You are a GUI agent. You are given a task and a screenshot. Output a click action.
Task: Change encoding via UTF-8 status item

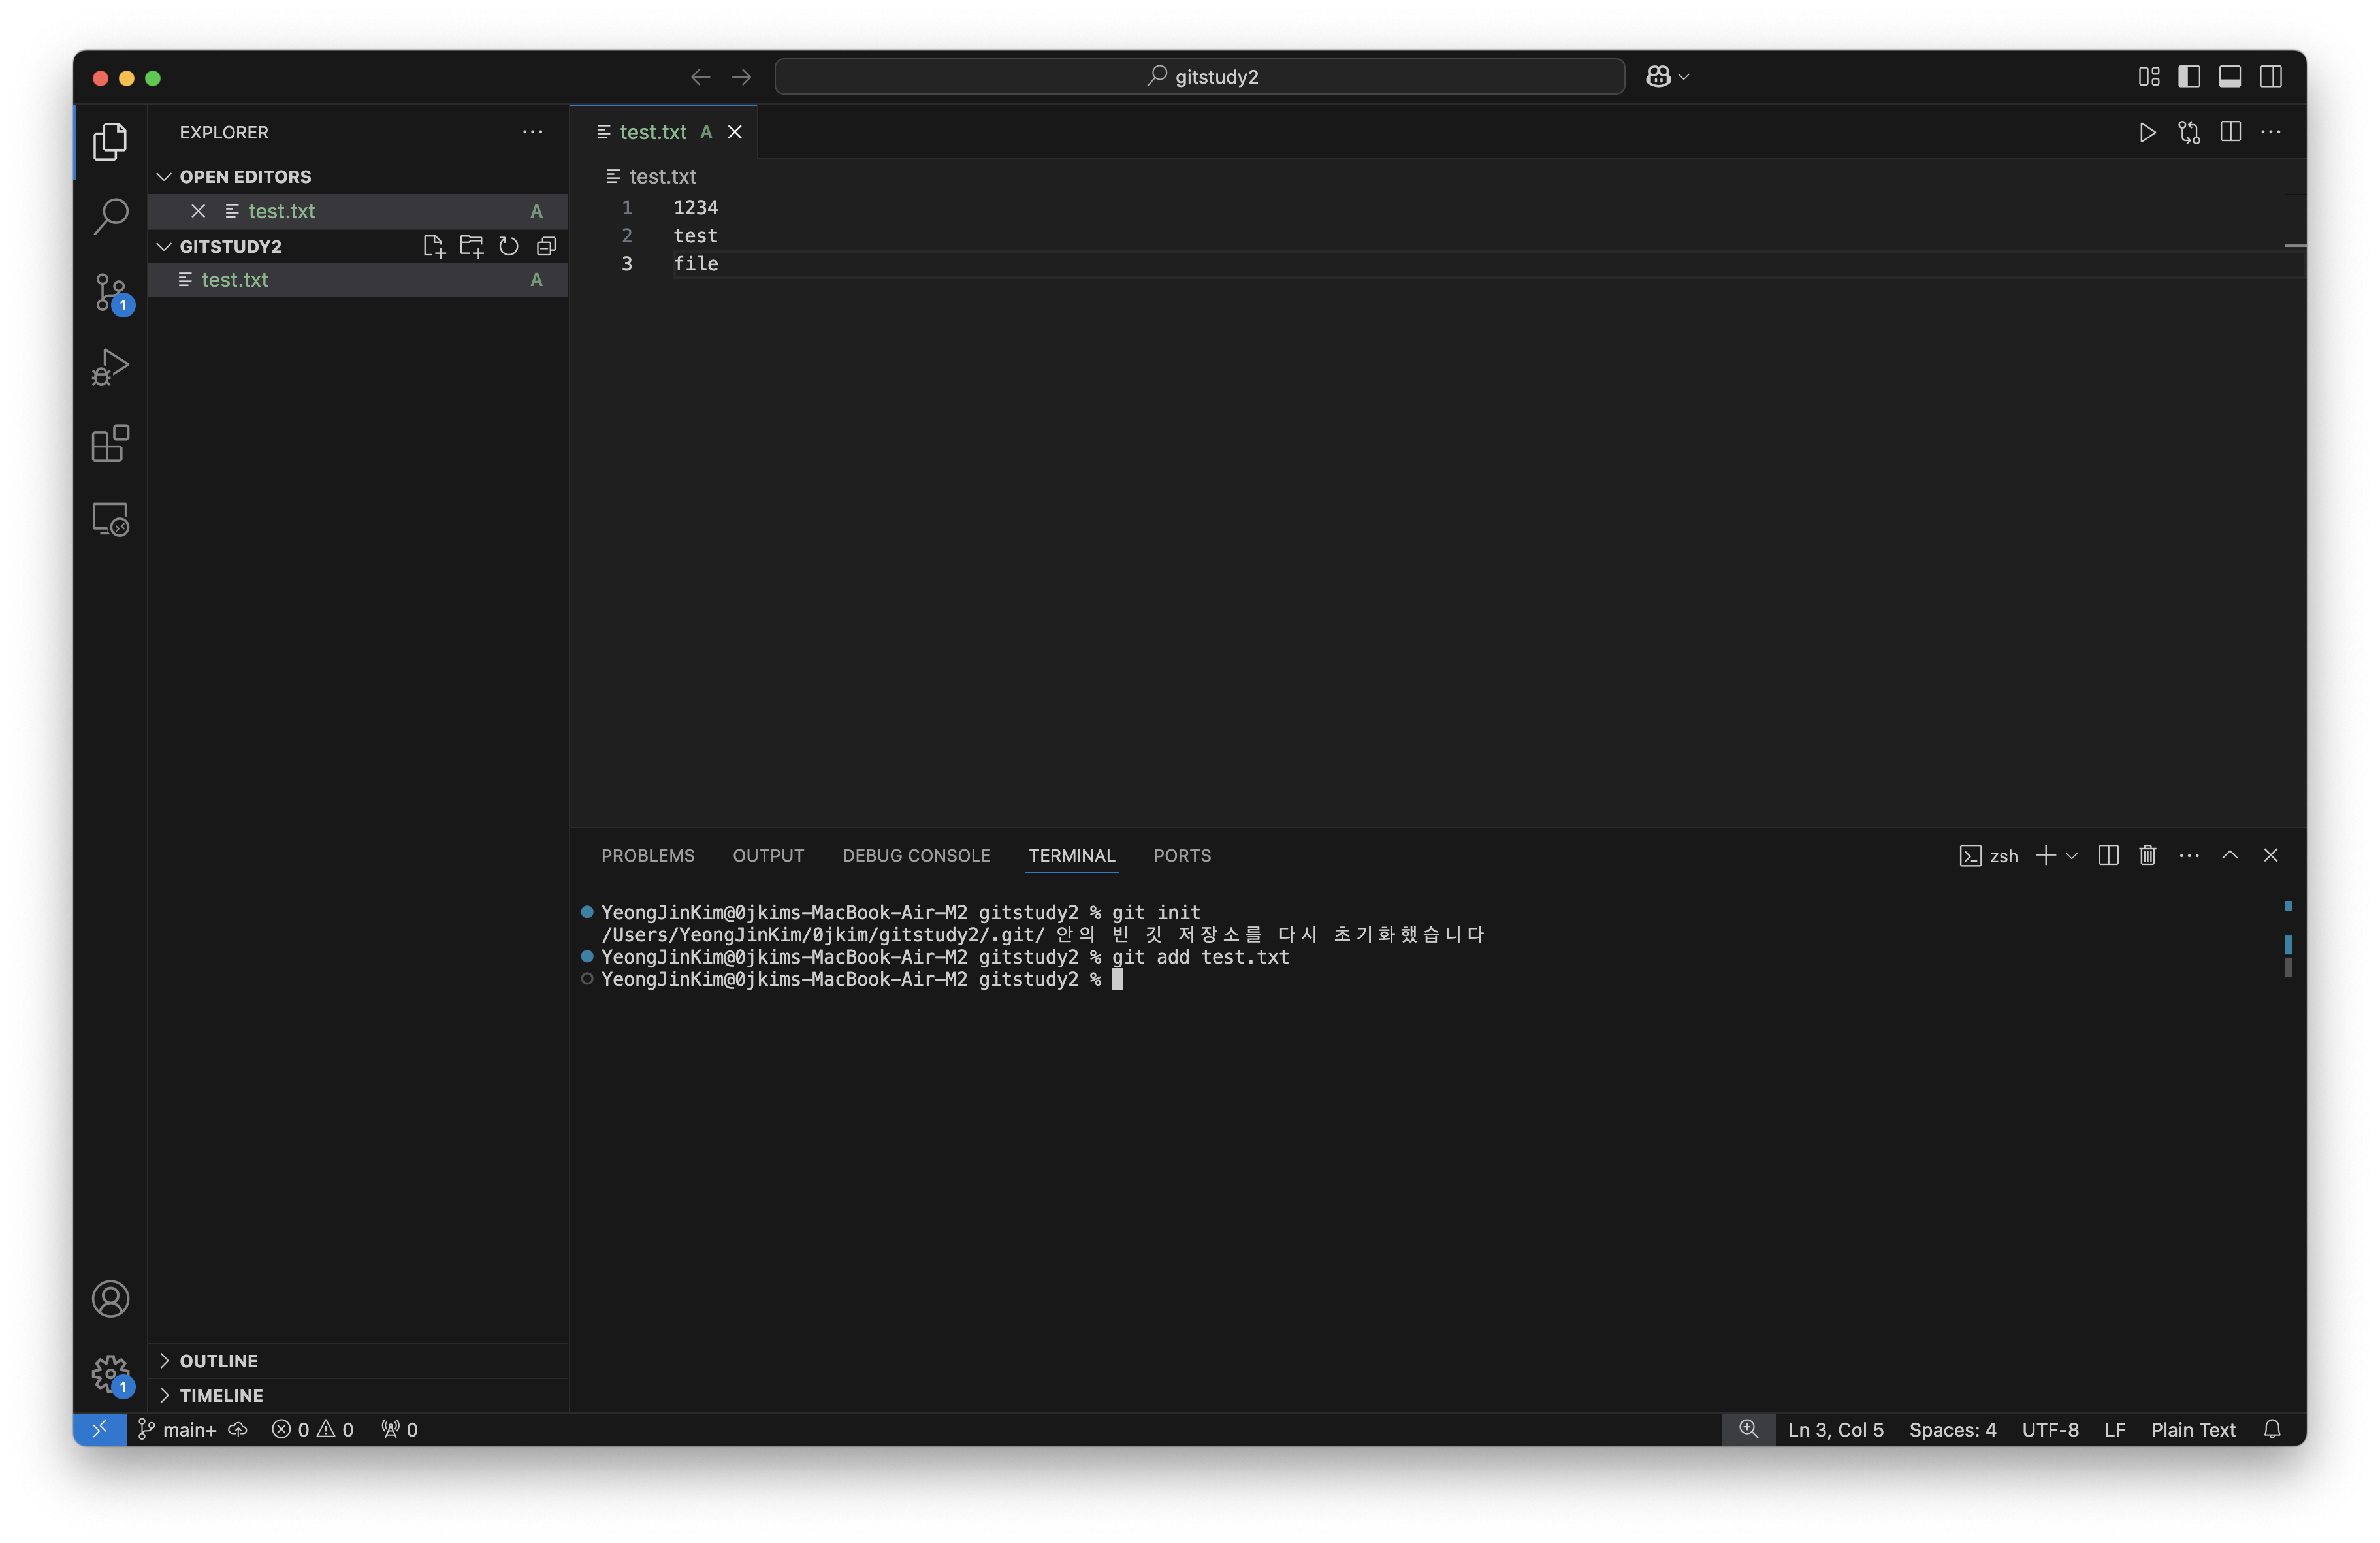click(2050, 1430)
